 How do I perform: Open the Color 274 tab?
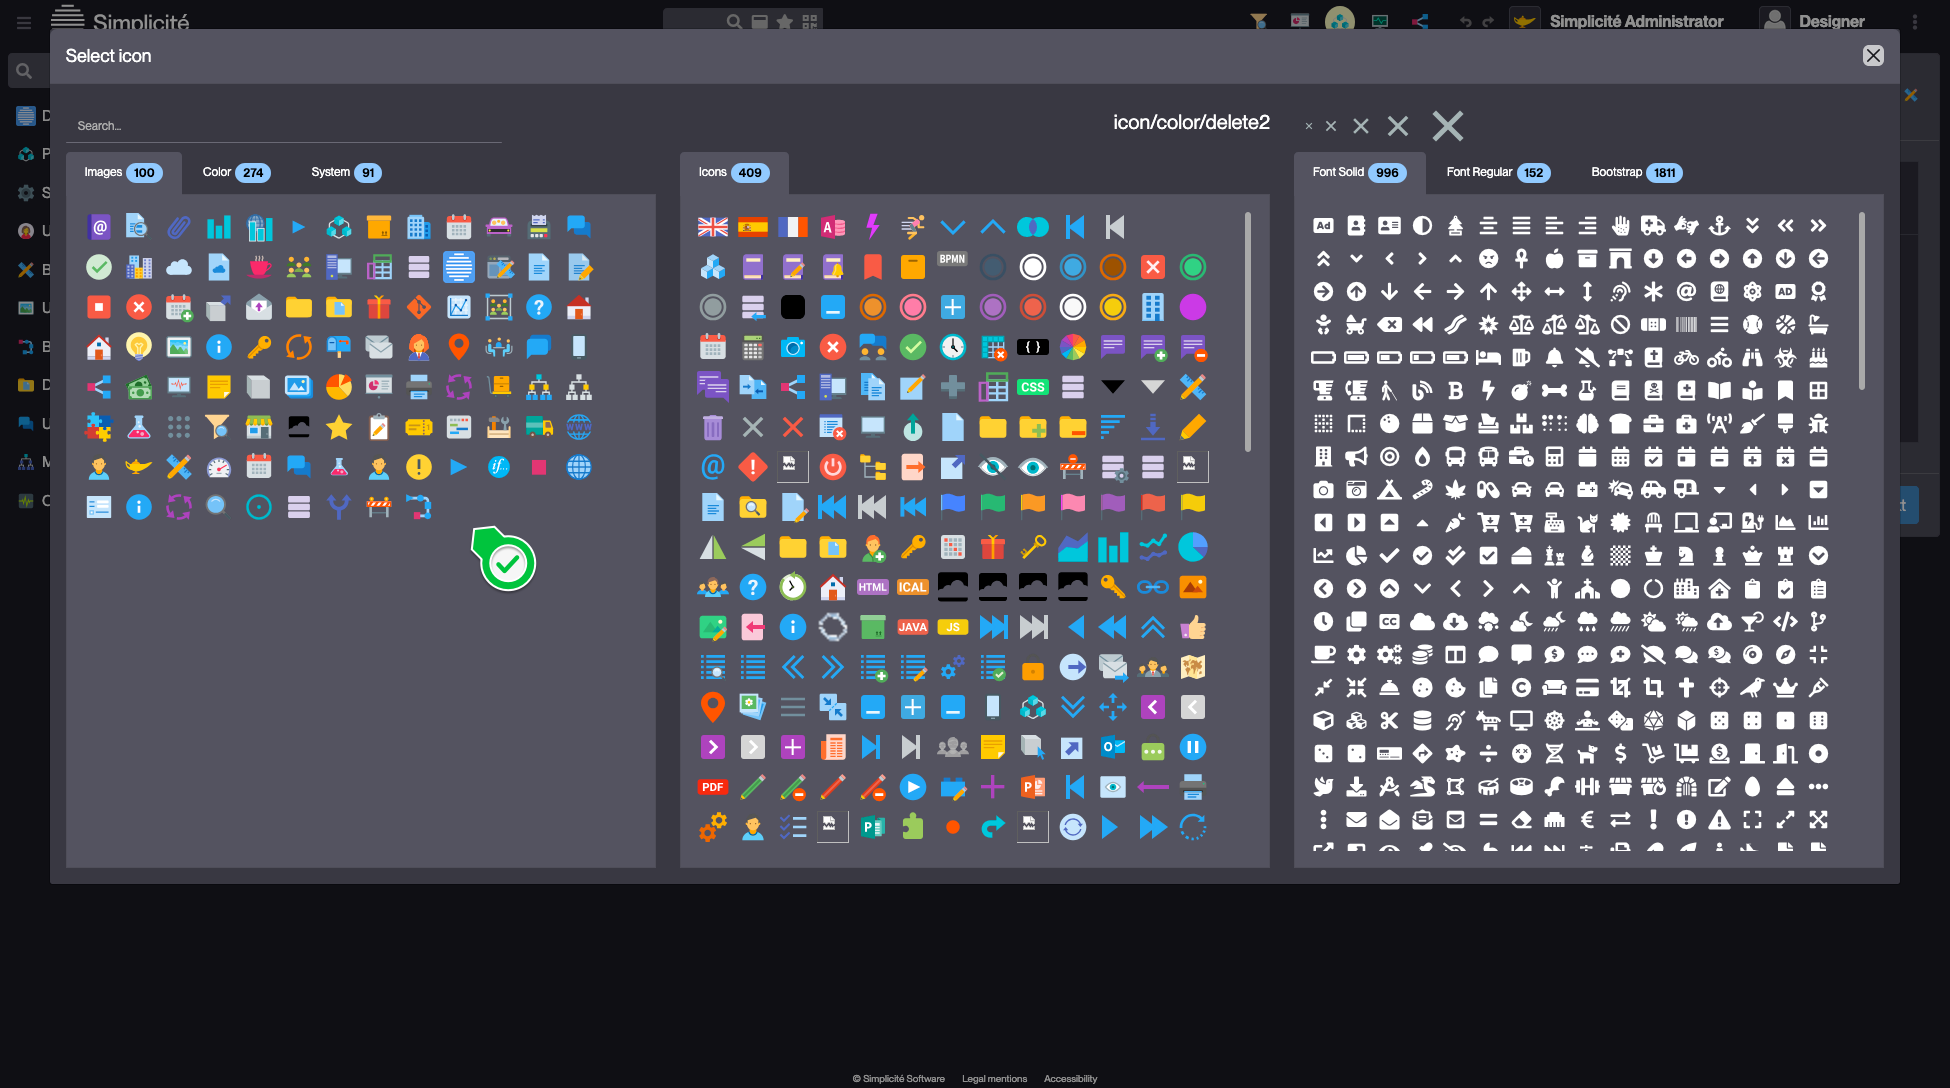click(236, 173)
